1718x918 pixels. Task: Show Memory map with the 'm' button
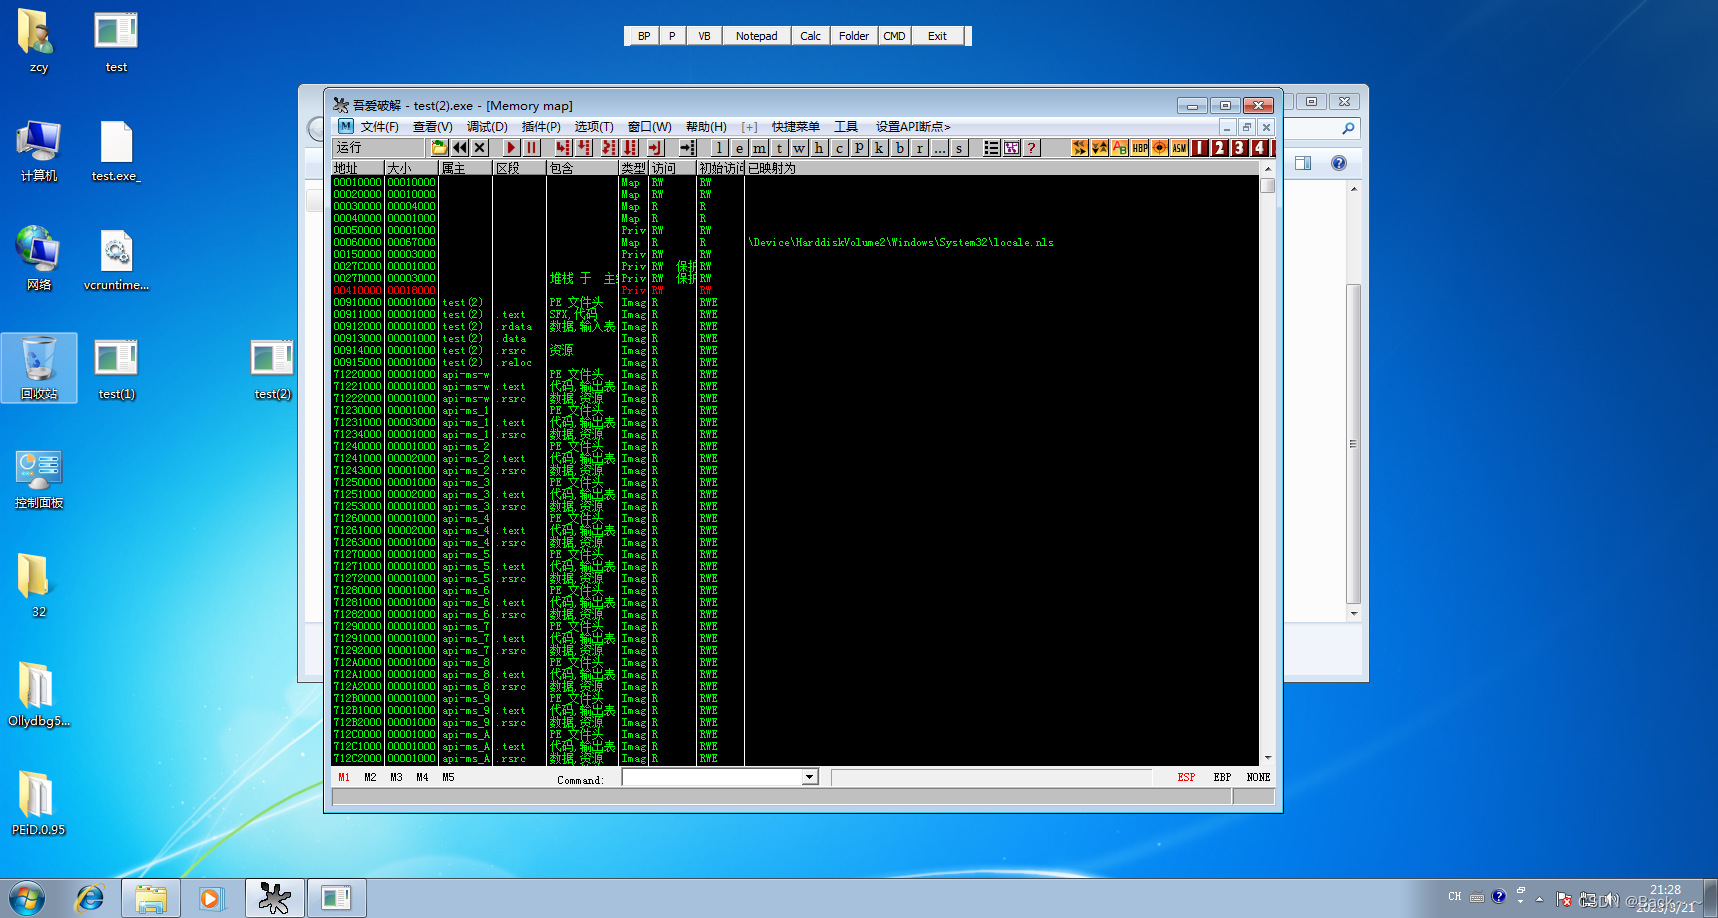point(759,148)
